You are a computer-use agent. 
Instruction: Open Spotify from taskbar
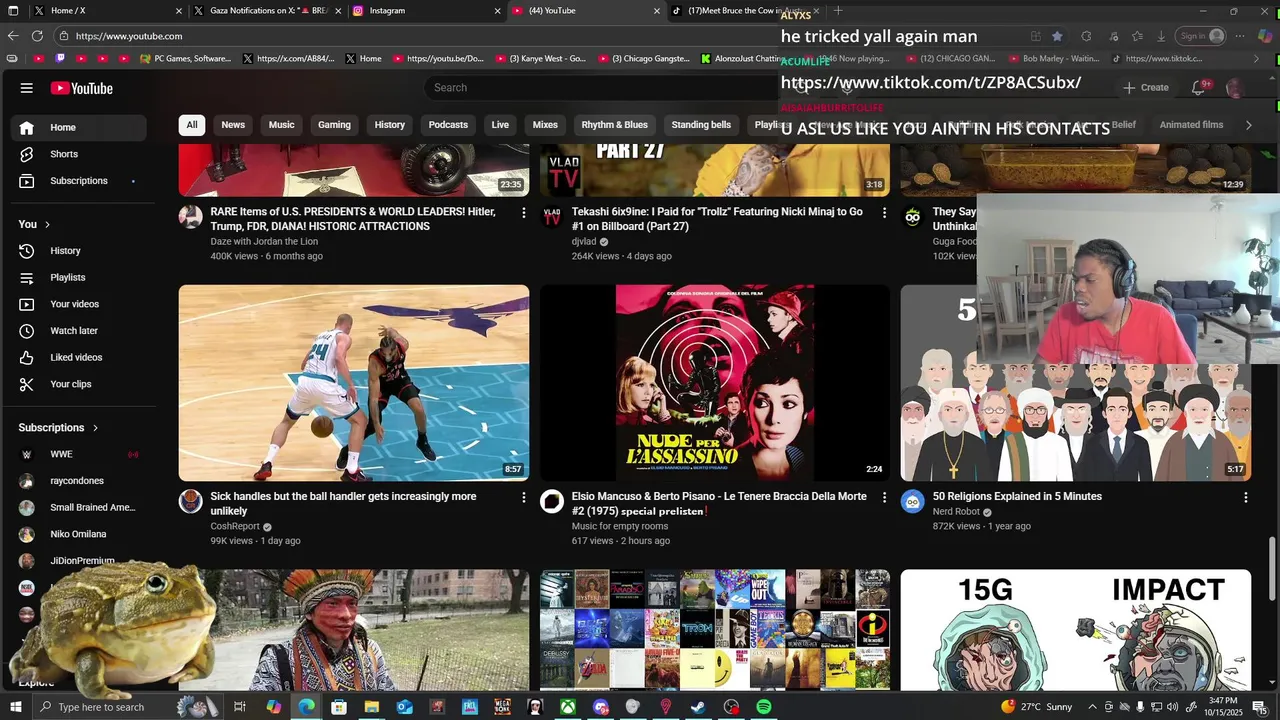coord(764,707)
